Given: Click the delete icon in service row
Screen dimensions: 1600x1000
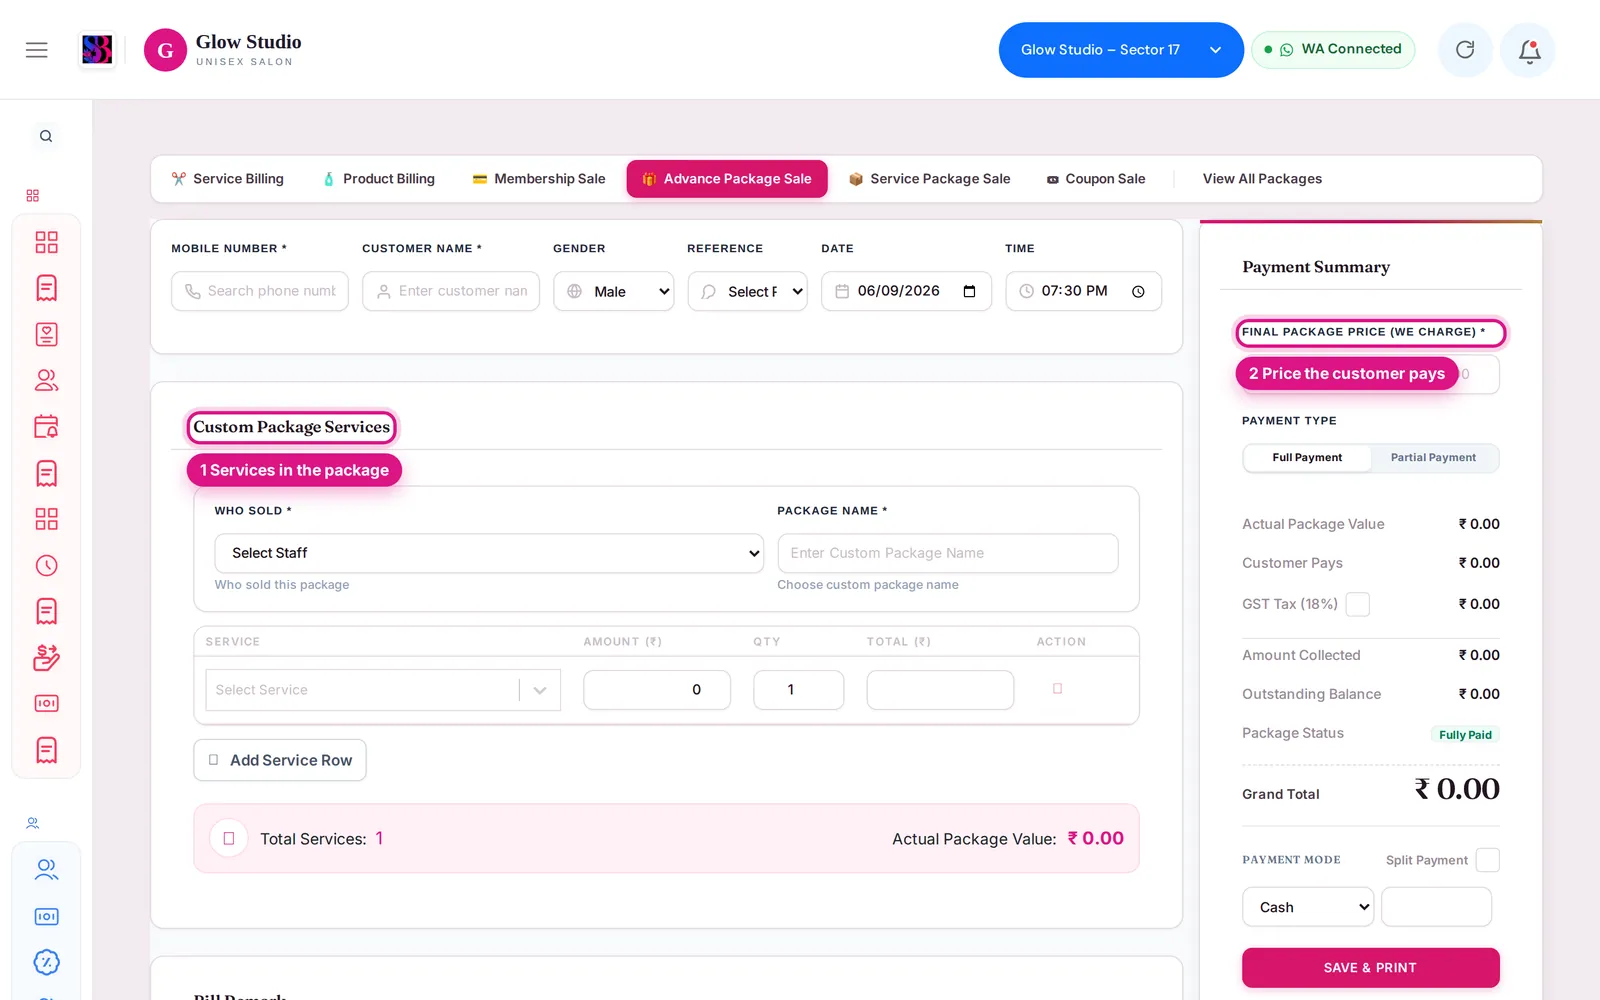Looking at the screenshot, I should [x=1057, y=689].
